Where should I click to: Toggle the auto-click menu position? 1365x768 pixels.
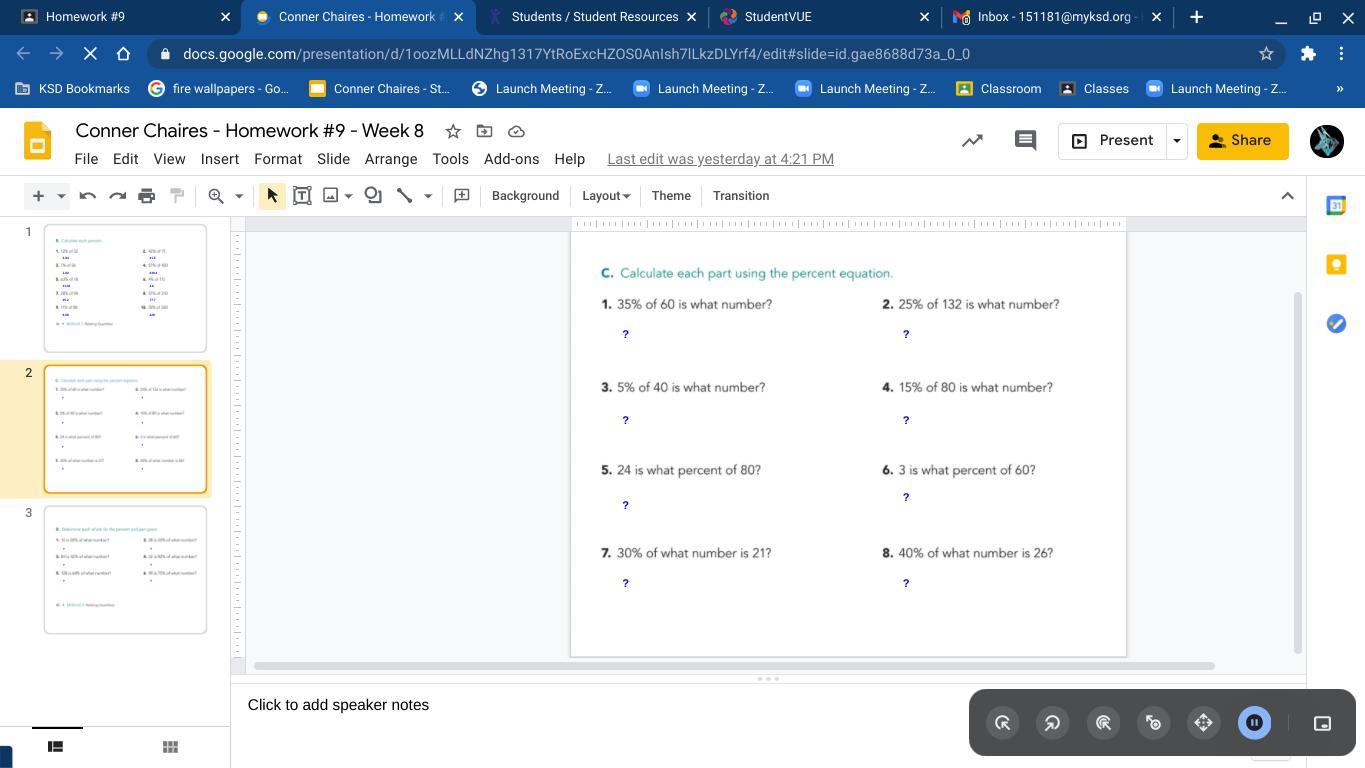[x=1322, y=723]
